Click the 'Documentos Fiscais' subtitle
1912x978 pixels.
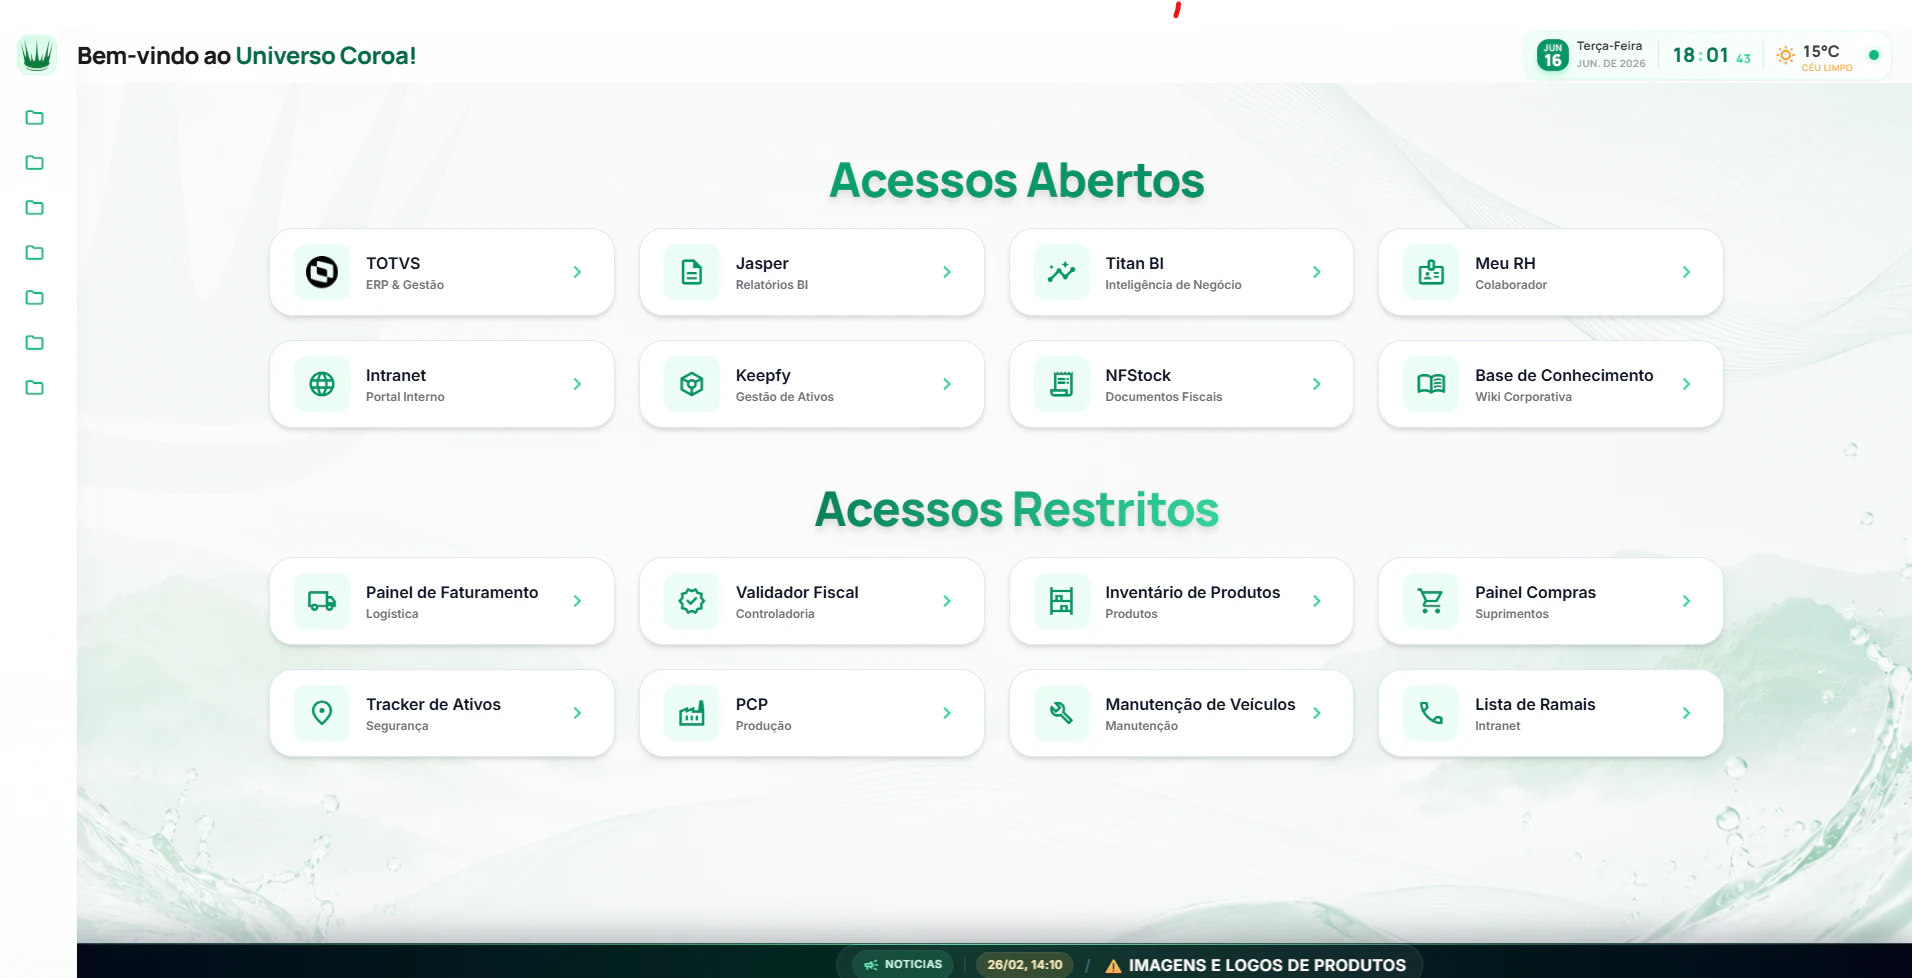click(x=1164, y=397)
